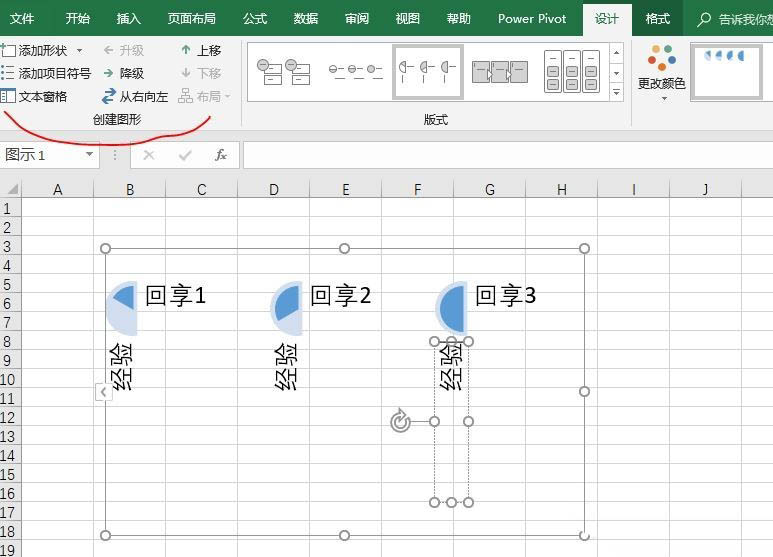Click 下移 move down button
Image resolution: width=773 pixels, height=557 pixels.
pos(201,73)
